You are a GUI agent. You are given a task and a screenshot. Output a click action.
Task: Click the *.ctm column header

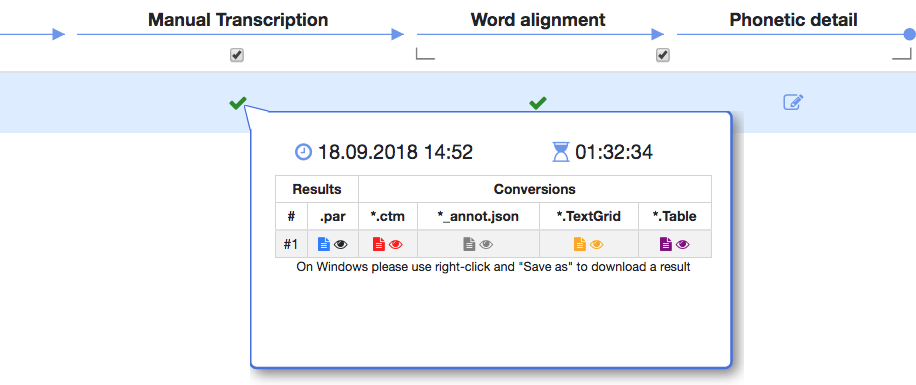[x=388, y=217]
